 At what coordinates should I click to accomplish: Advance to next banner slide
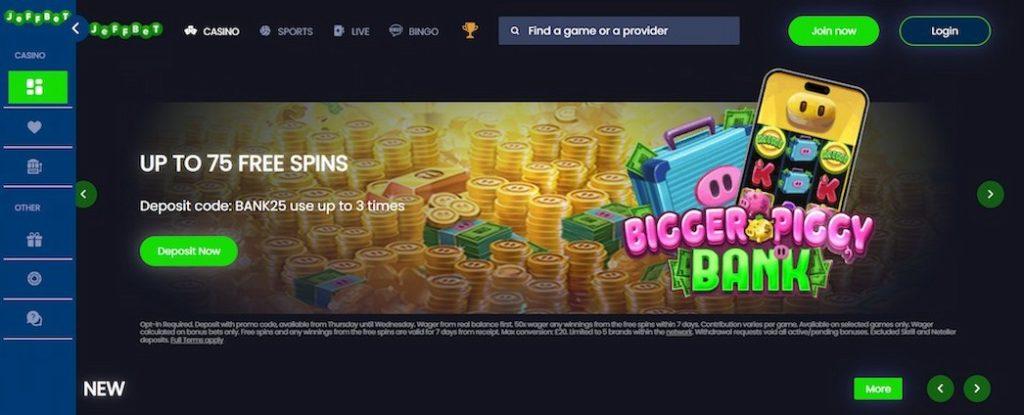click(990, 194)
